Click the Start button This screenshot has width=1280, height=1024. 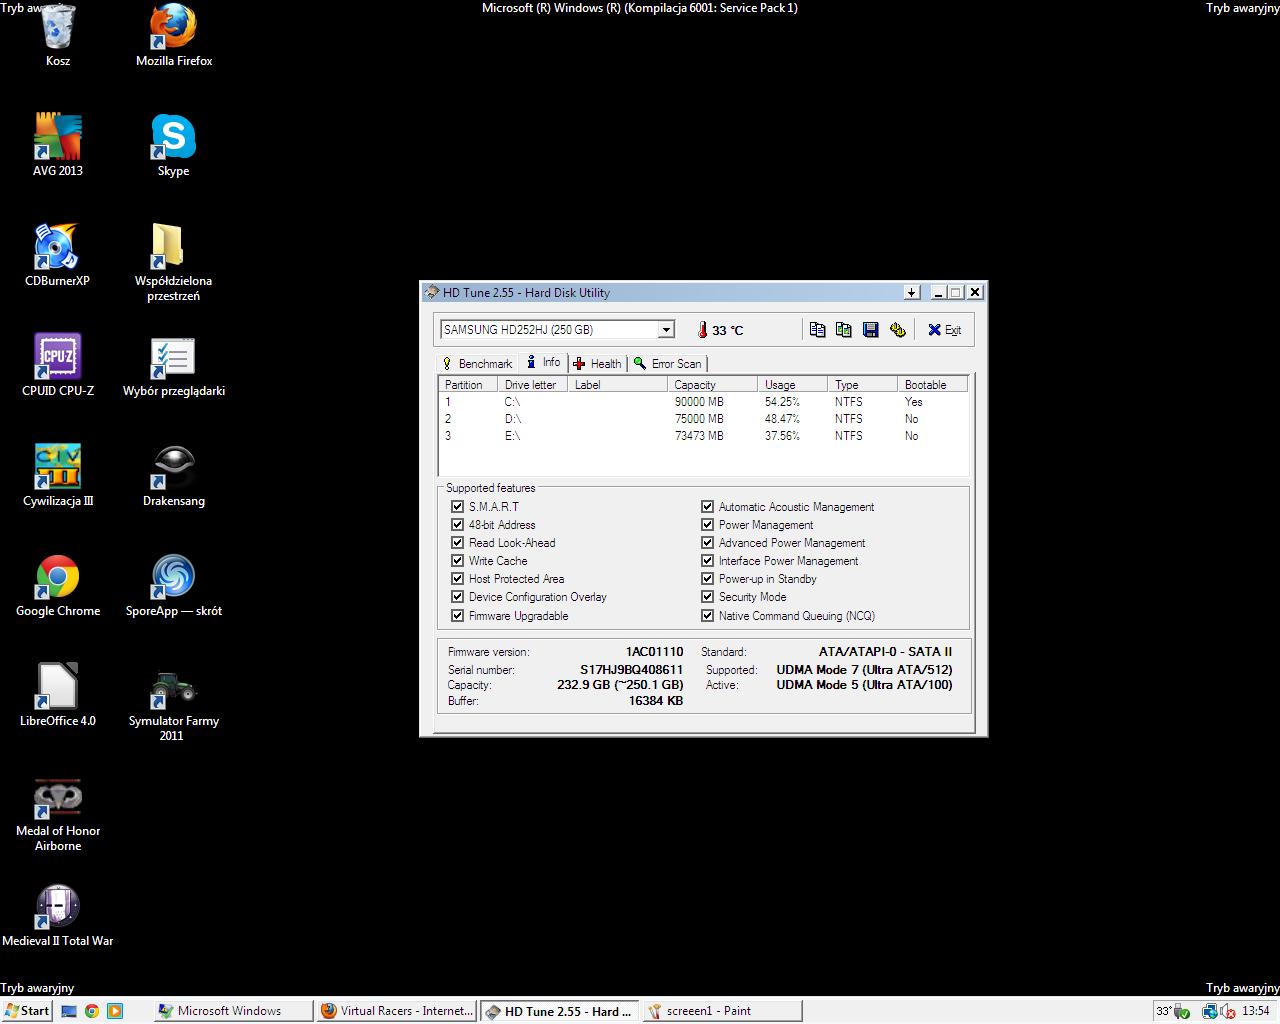tap(27, 1011)
